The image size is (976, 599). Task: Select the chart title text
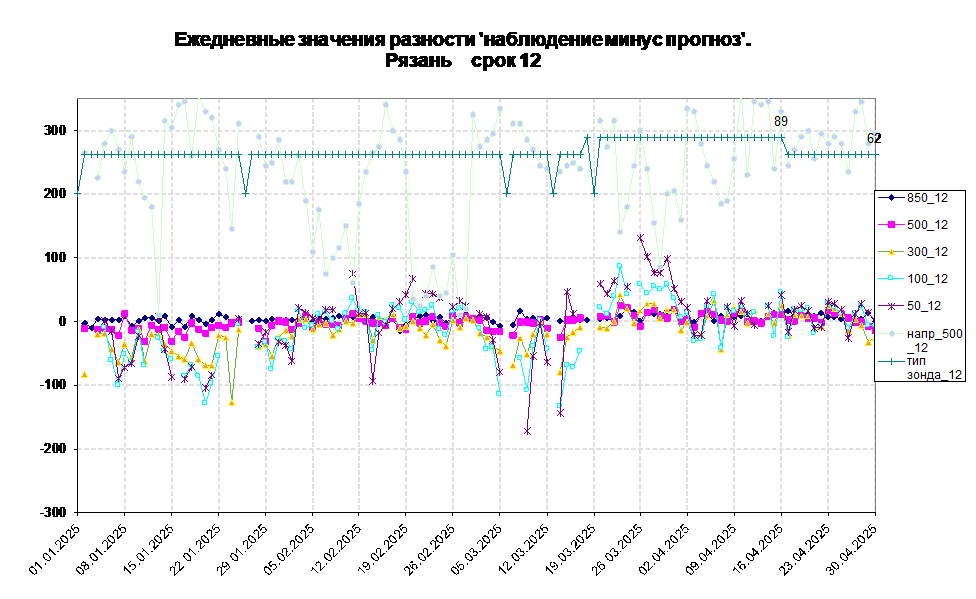pyautogui.click(x=462, y=50)
